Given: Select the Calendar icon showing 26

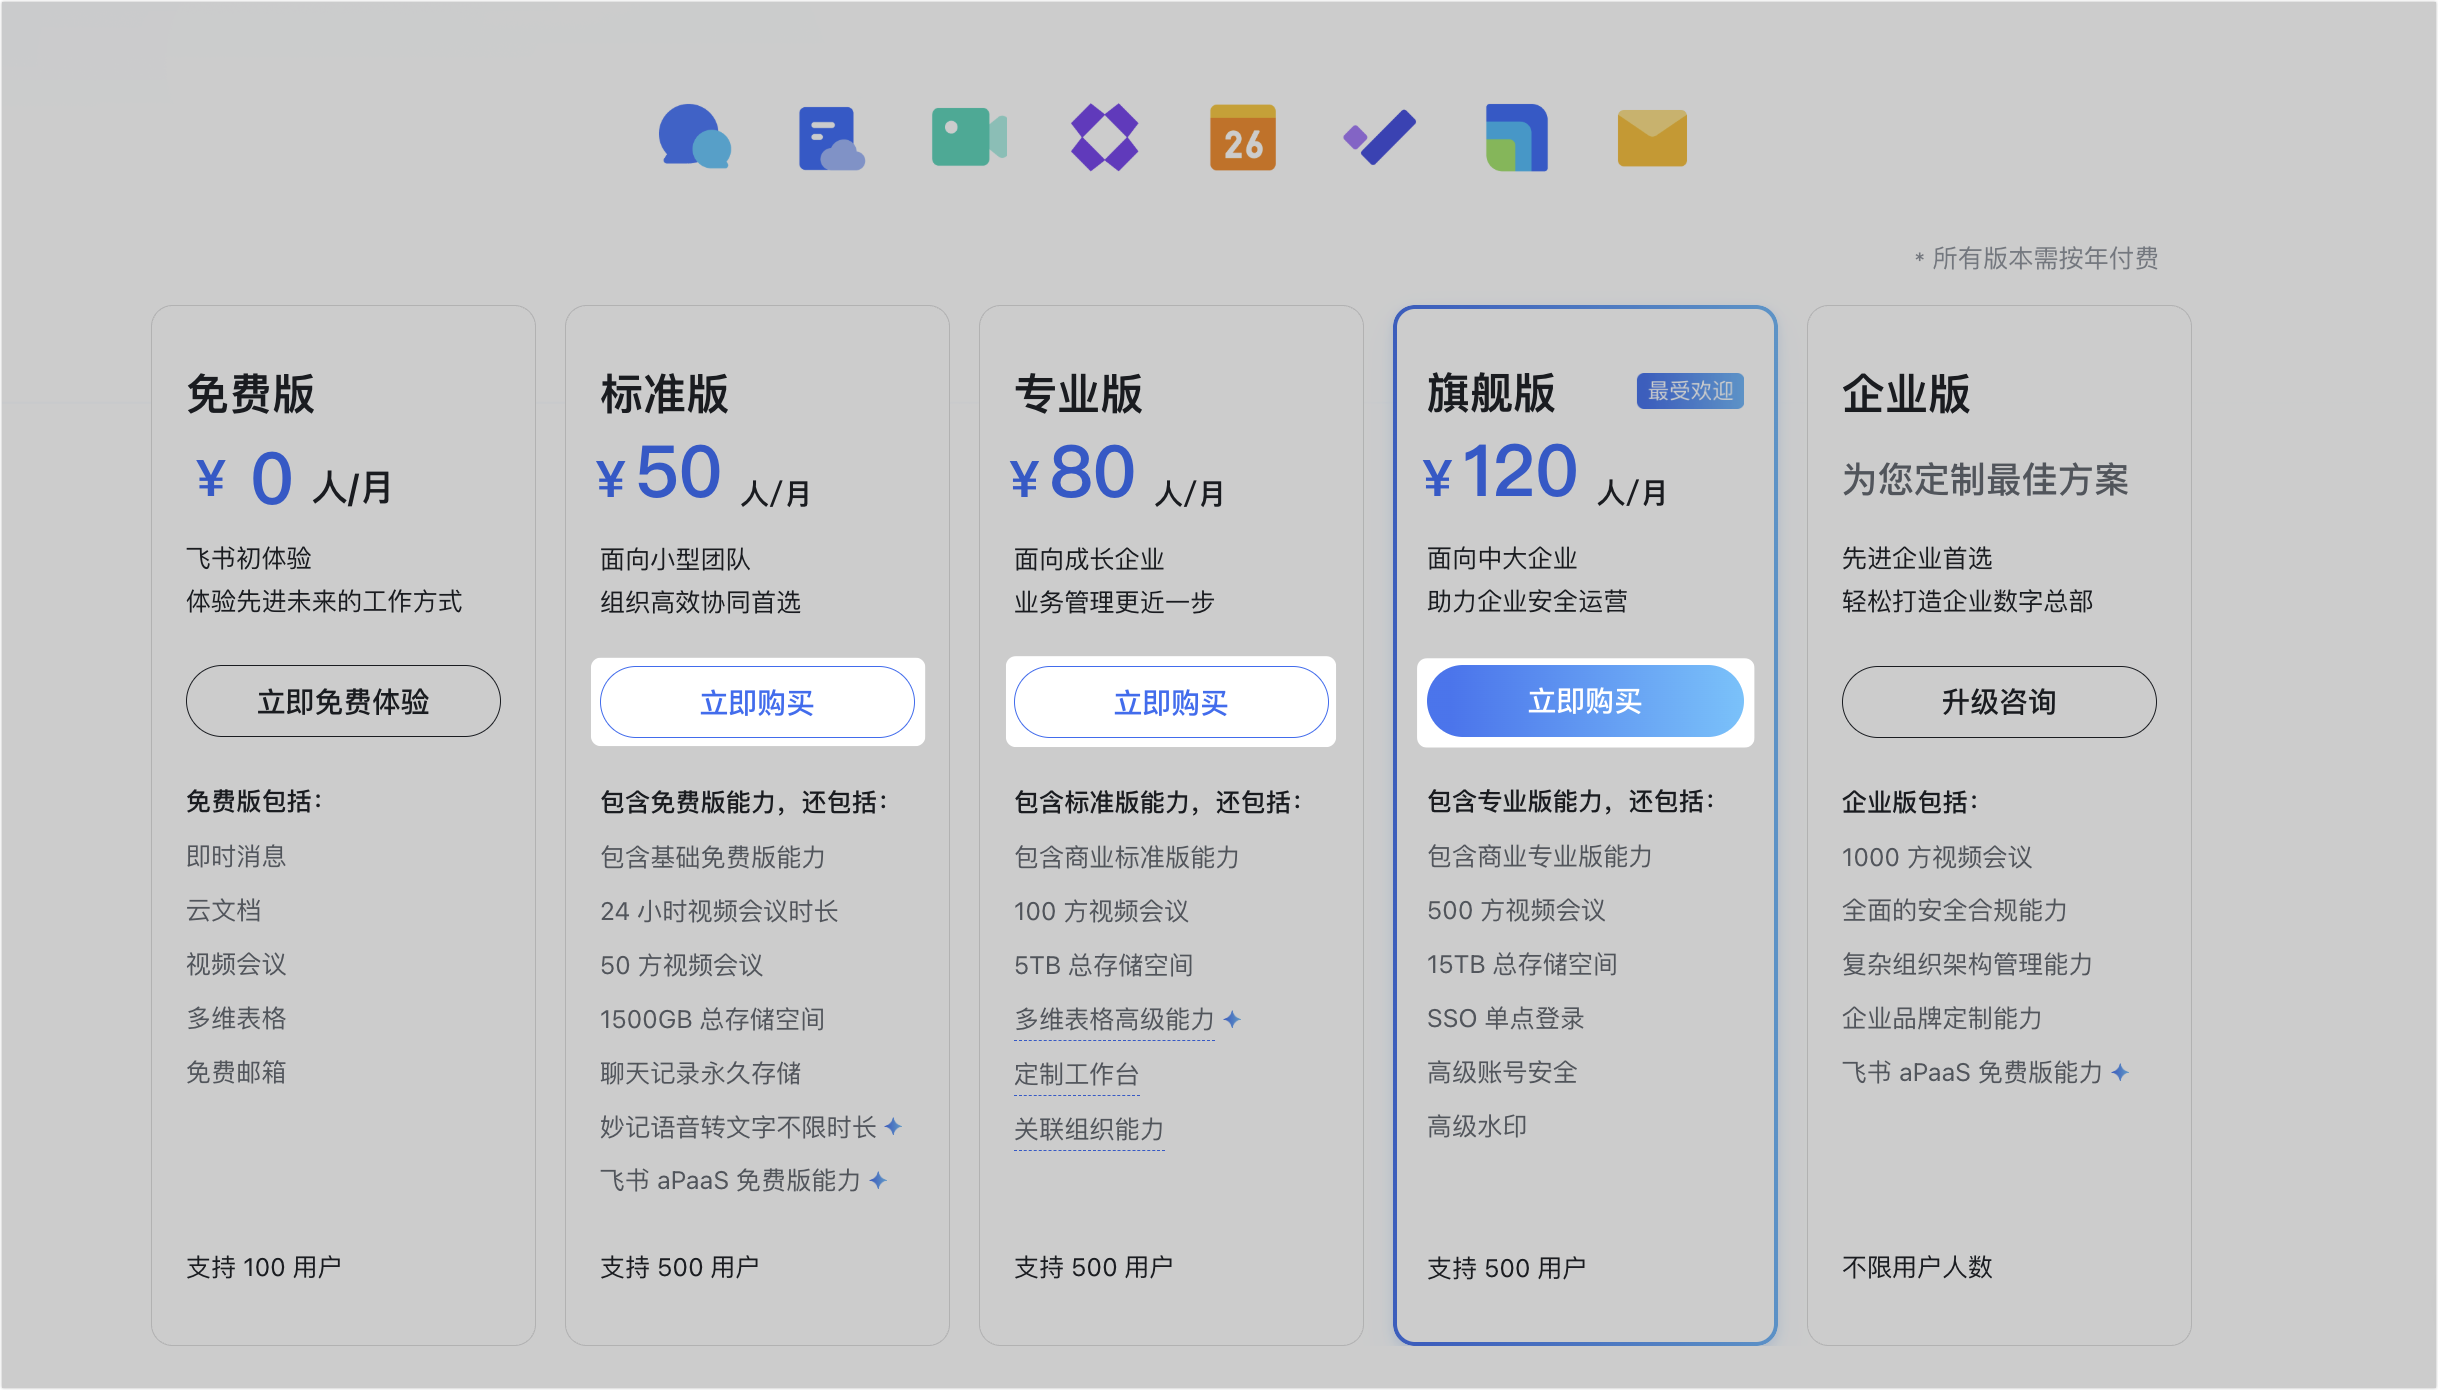Looking at the screenshot, I should pos(1241,137).
